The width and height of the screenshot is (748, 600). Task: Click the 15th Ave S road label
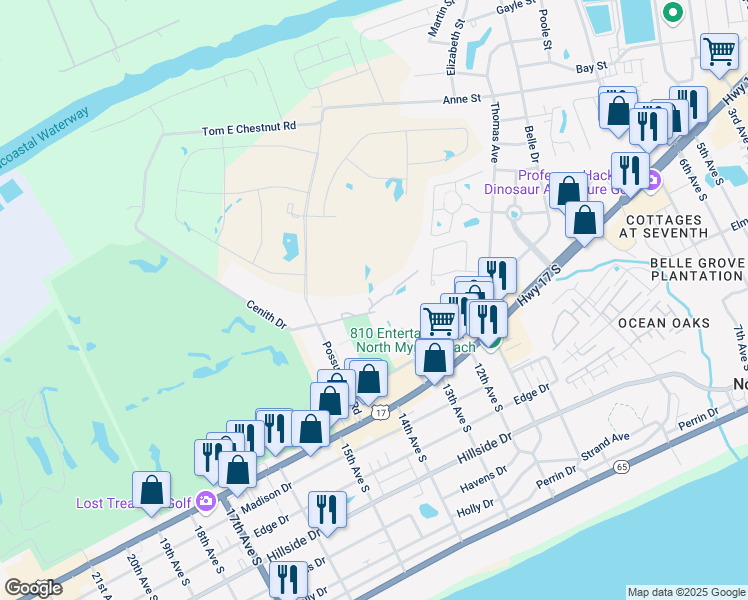[x=354, y=467]
